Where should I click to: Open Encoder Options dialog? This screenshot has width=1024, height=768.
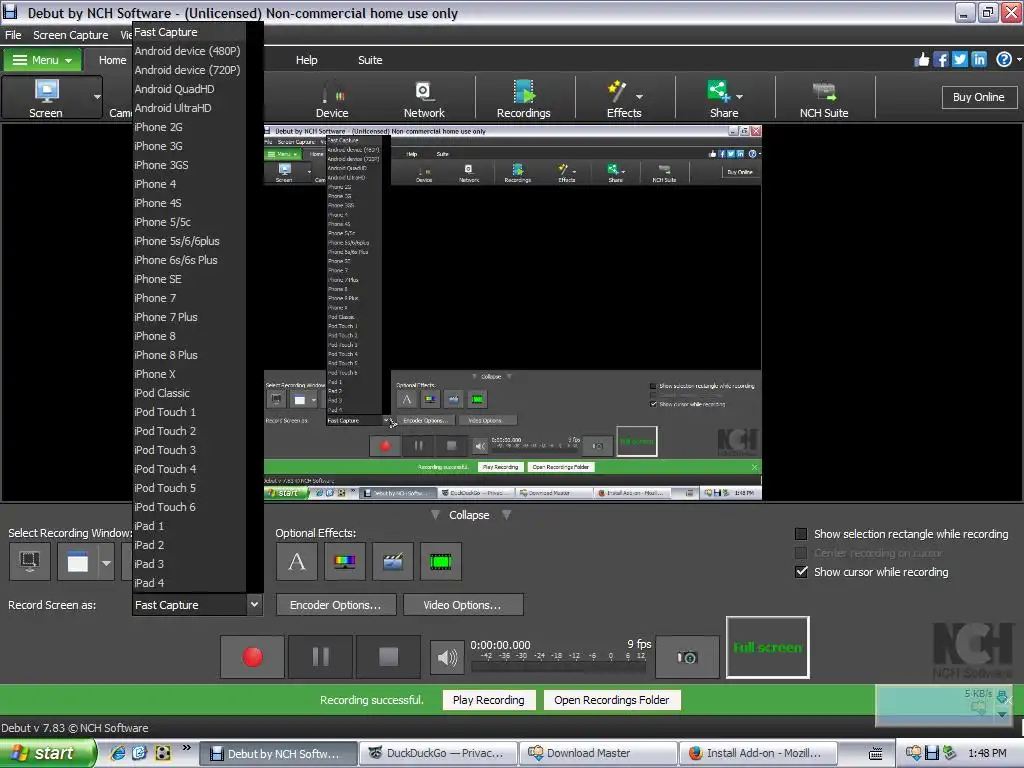tap(336, 605)
